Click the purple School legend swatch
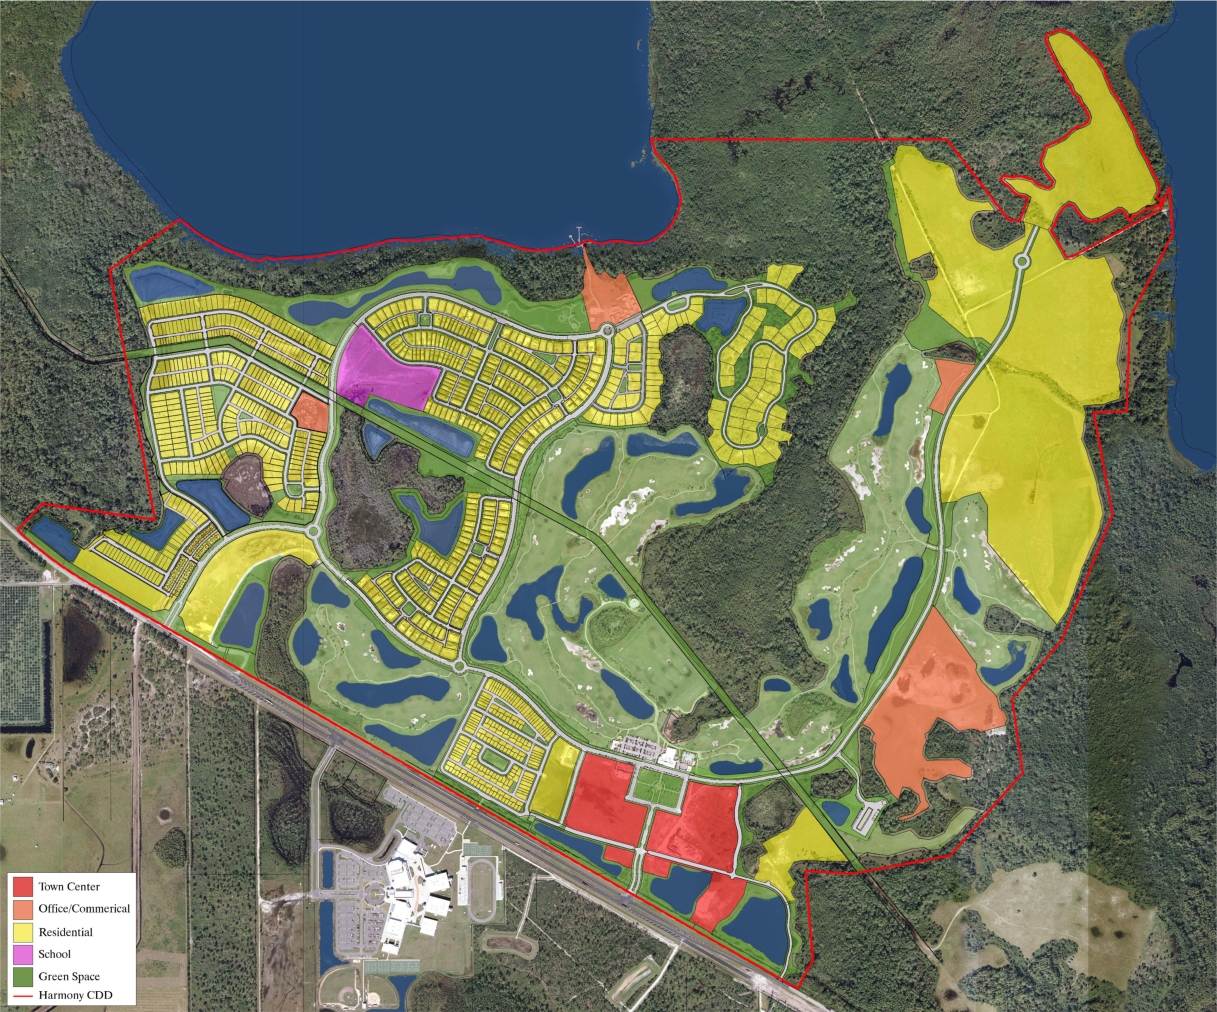This screenshot has height=1012, width=1217. [x=23, y=955]
